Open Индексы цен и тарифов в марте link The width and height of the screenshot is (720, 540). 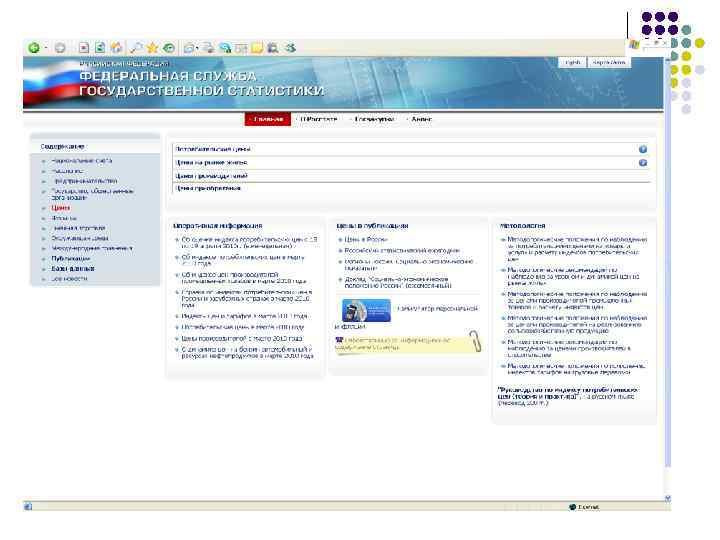point(244,316)
